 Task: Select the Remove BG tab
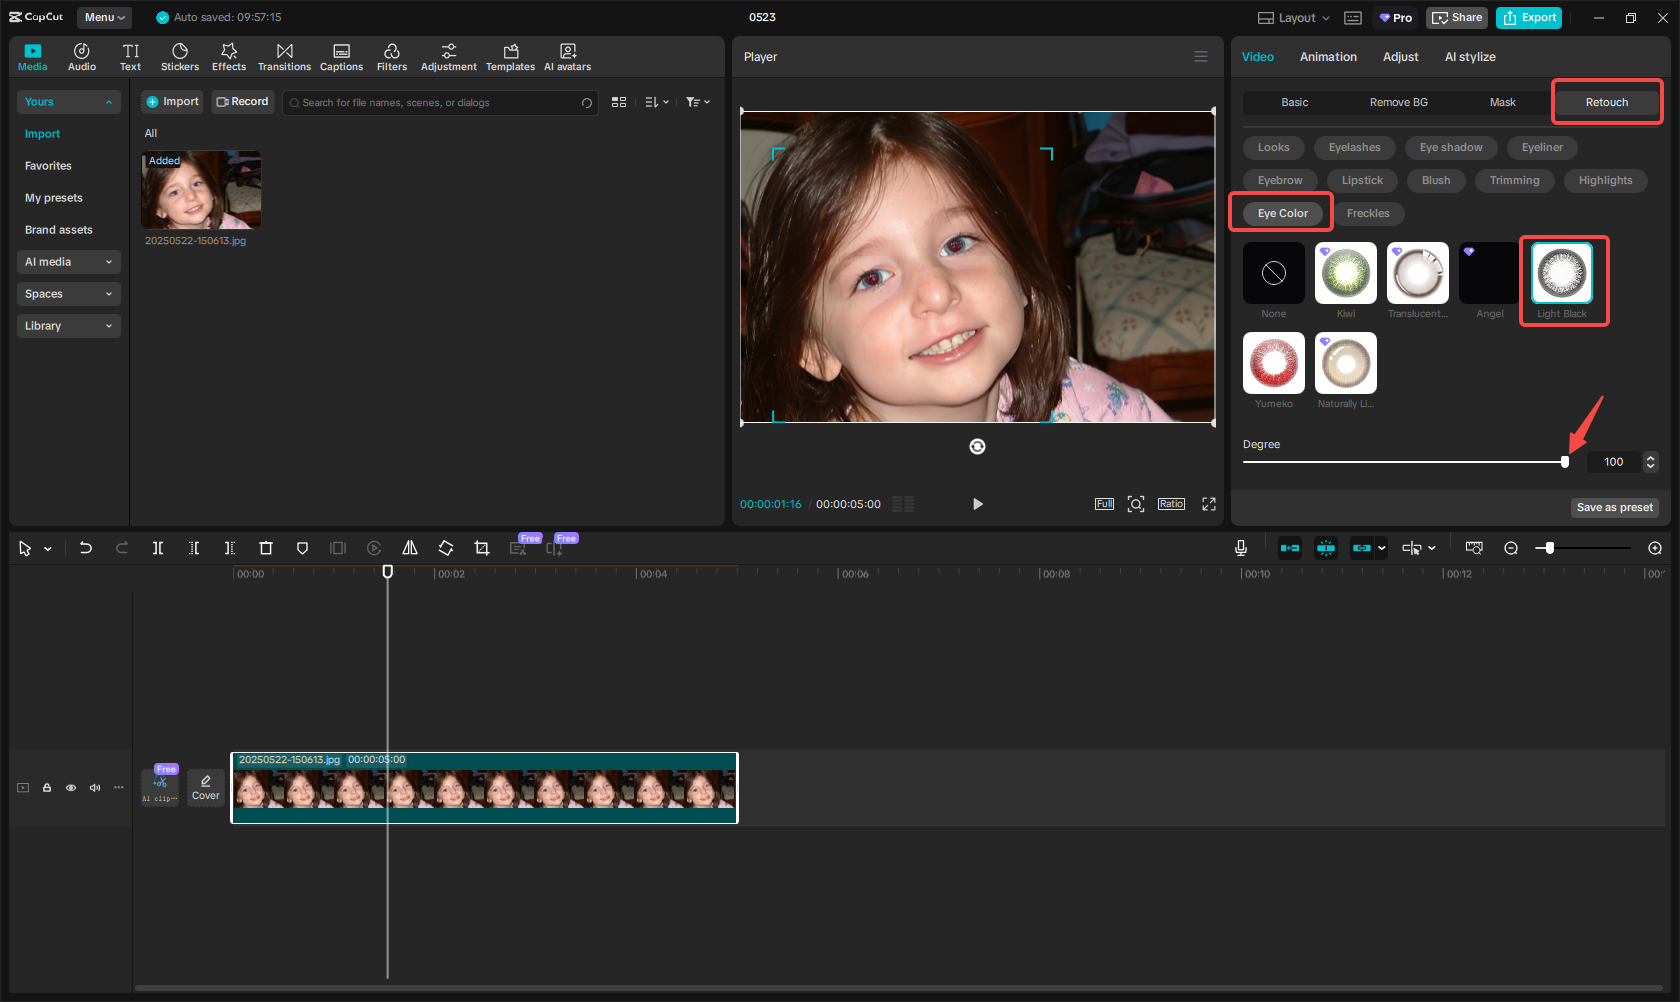(x=1398, y=102)
